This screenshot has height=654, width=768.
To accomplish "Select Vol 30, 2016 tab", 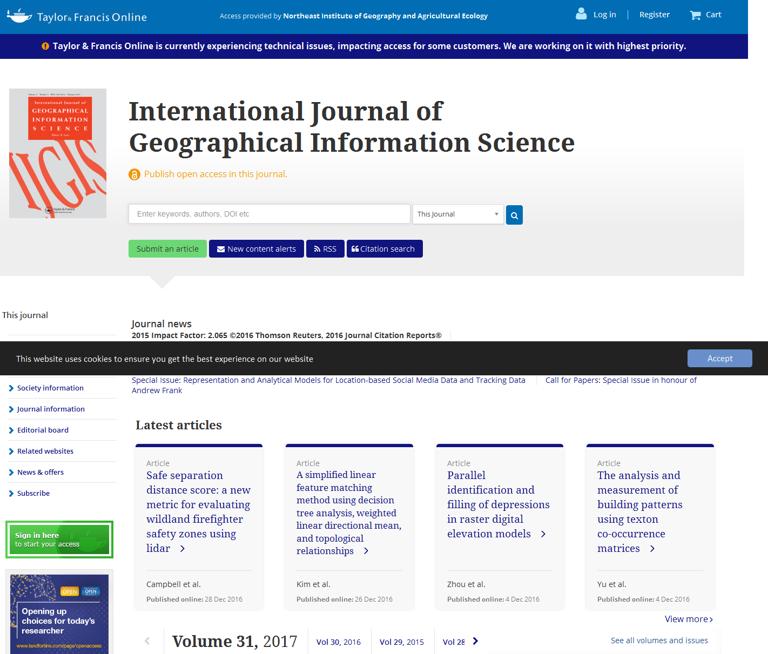I will click(x=338, y=642).
